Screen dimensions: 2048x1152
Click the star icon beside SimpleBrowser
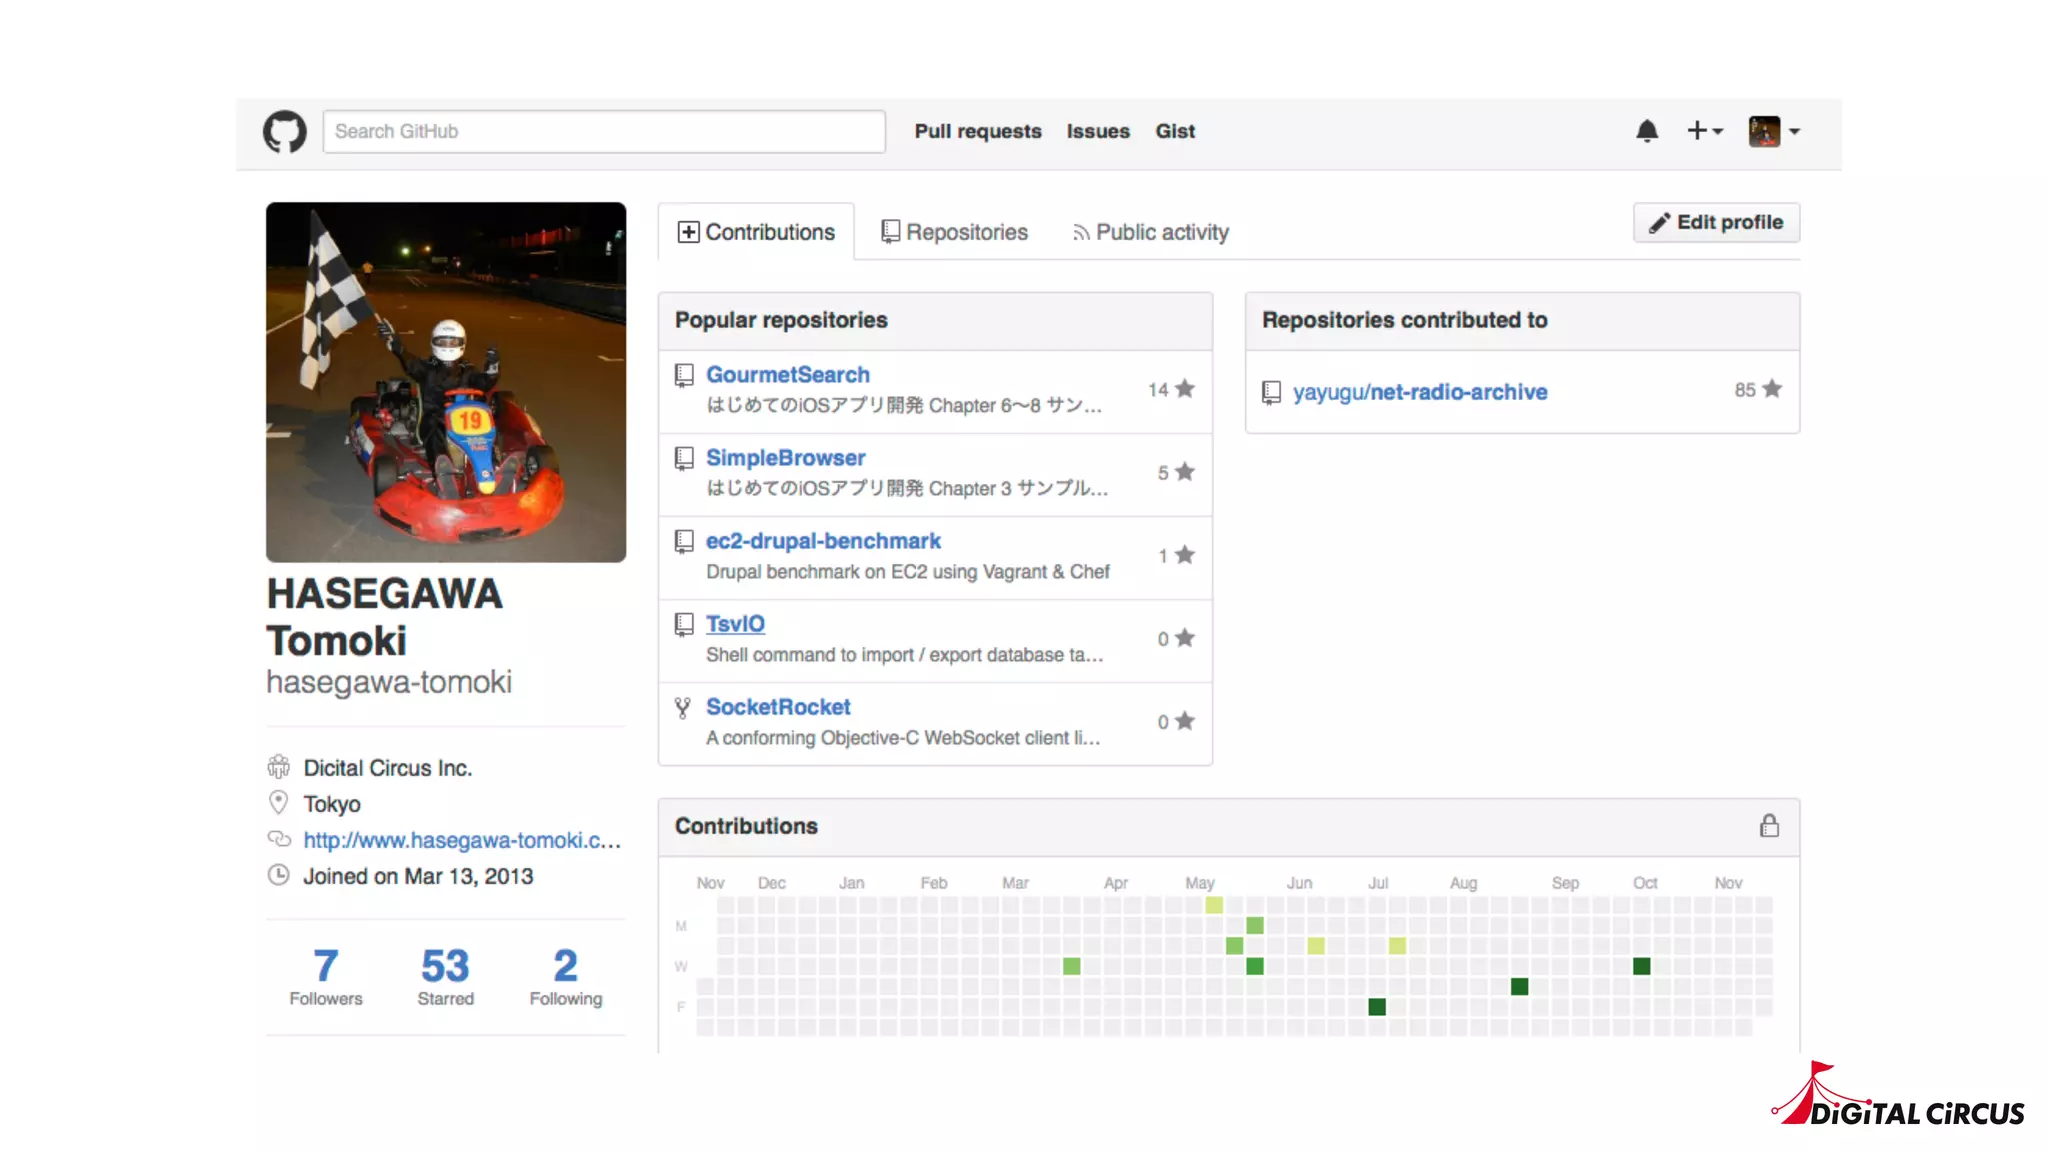tap(1185, 472)
